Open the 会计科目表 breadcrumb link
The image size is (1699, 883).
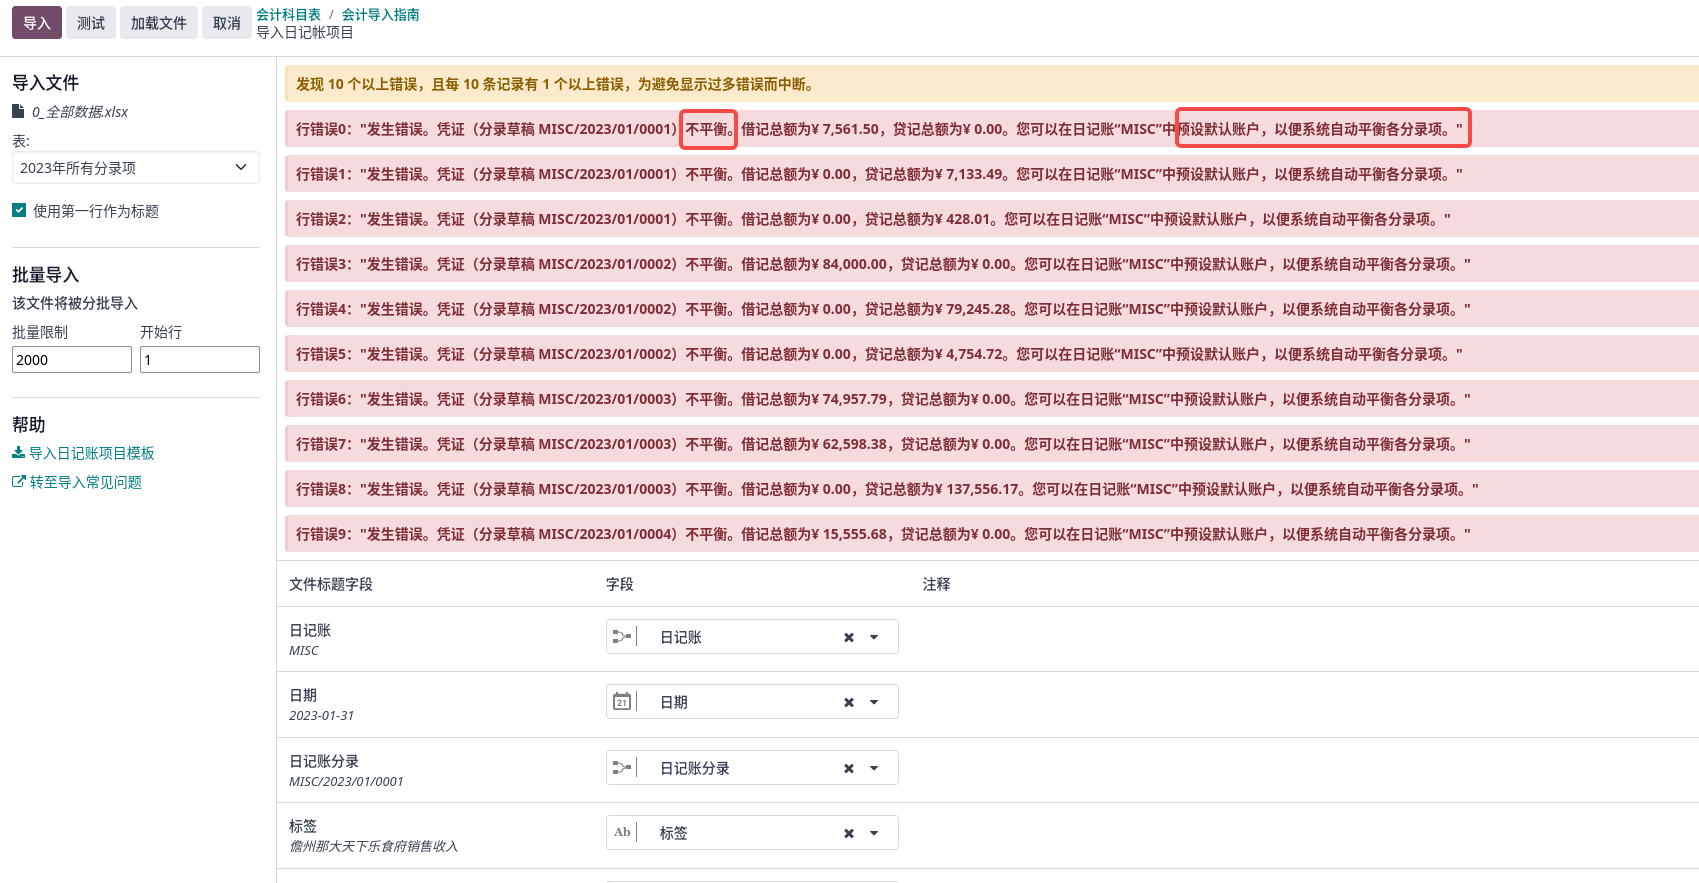288,14
